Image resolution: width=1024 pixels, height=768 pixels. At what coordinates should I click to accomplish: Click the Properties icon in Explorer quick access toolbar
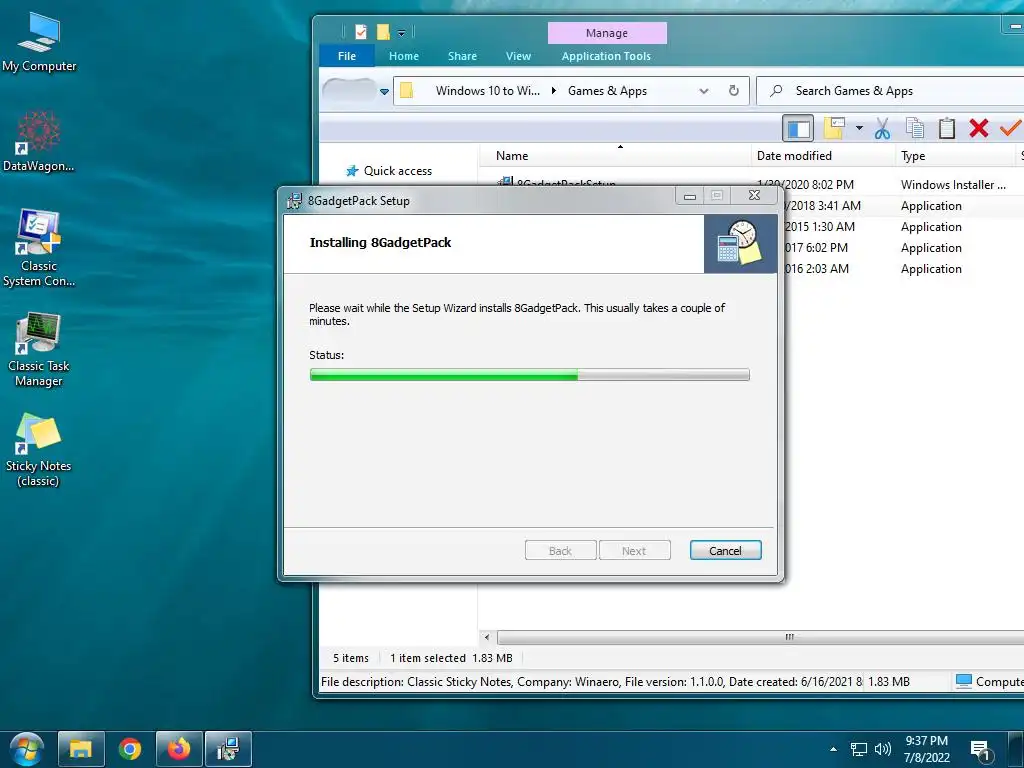tap(361, 31)
